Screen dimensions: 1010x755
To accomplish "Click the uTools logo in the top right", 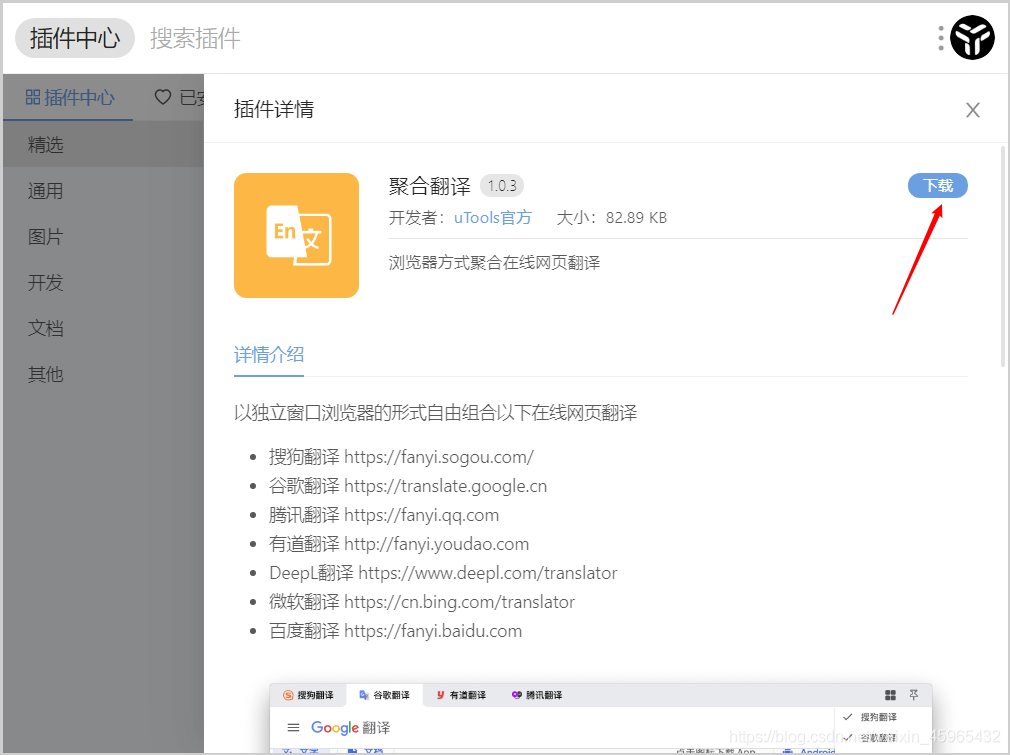I will (x=971, y=38).
